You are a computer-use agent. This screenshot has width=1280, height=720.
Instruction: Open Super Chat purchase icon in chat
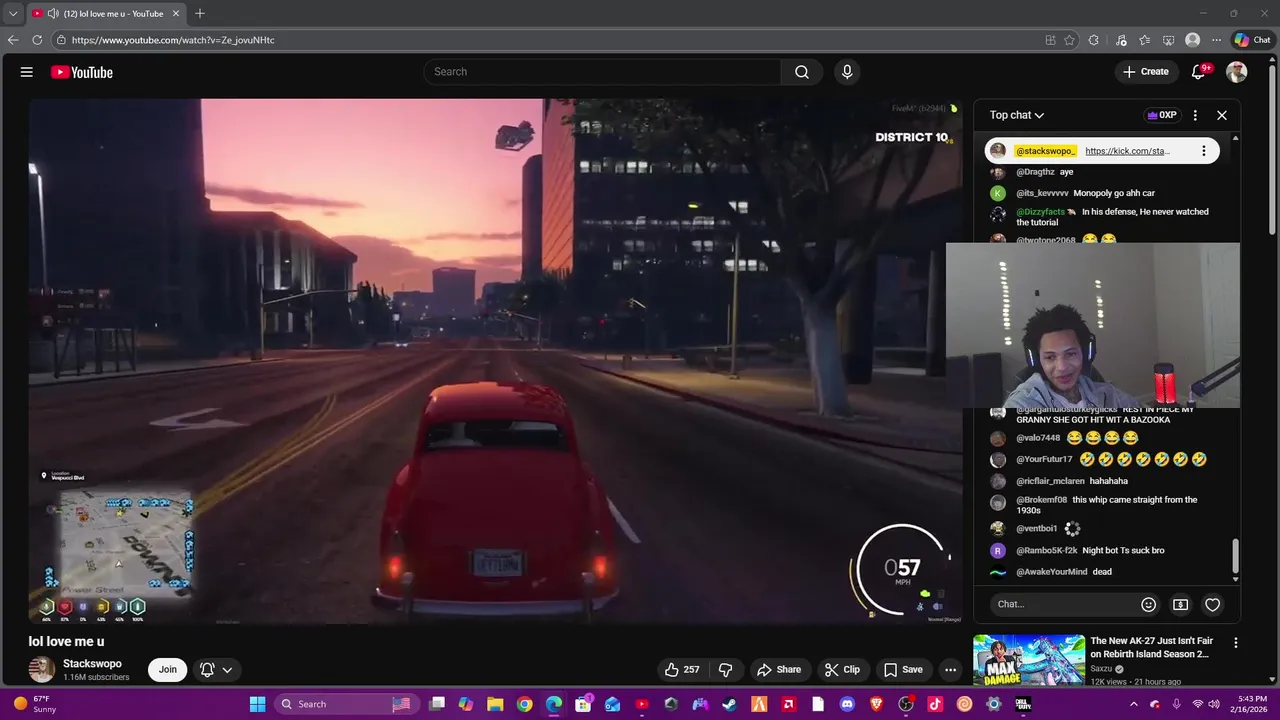tap(1180, 604)
